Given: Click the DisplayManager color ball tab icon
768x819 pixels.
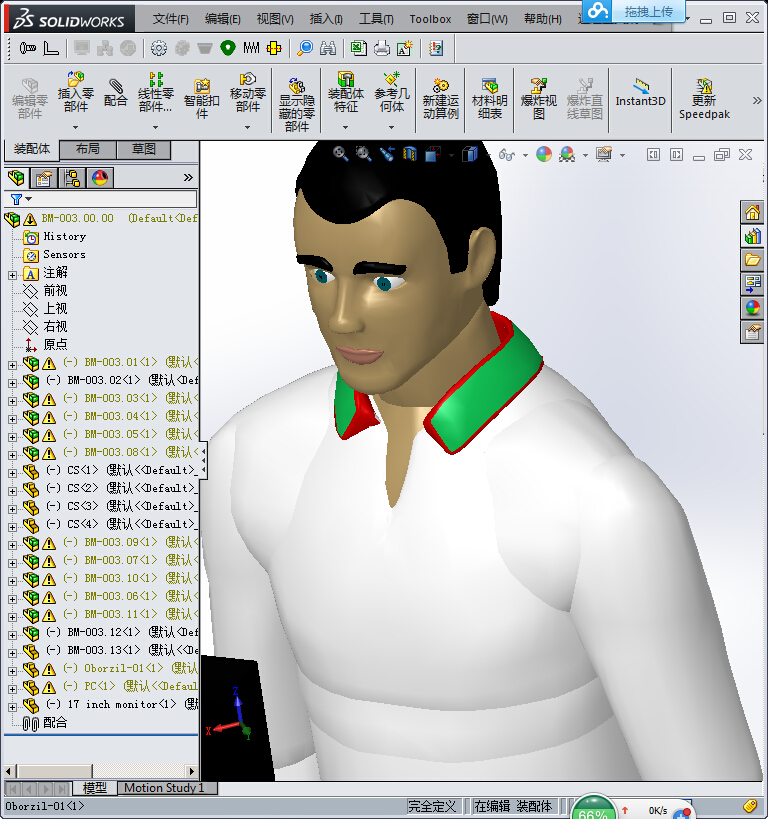Looking at the screenshot, I should click(x=100, y=178).
